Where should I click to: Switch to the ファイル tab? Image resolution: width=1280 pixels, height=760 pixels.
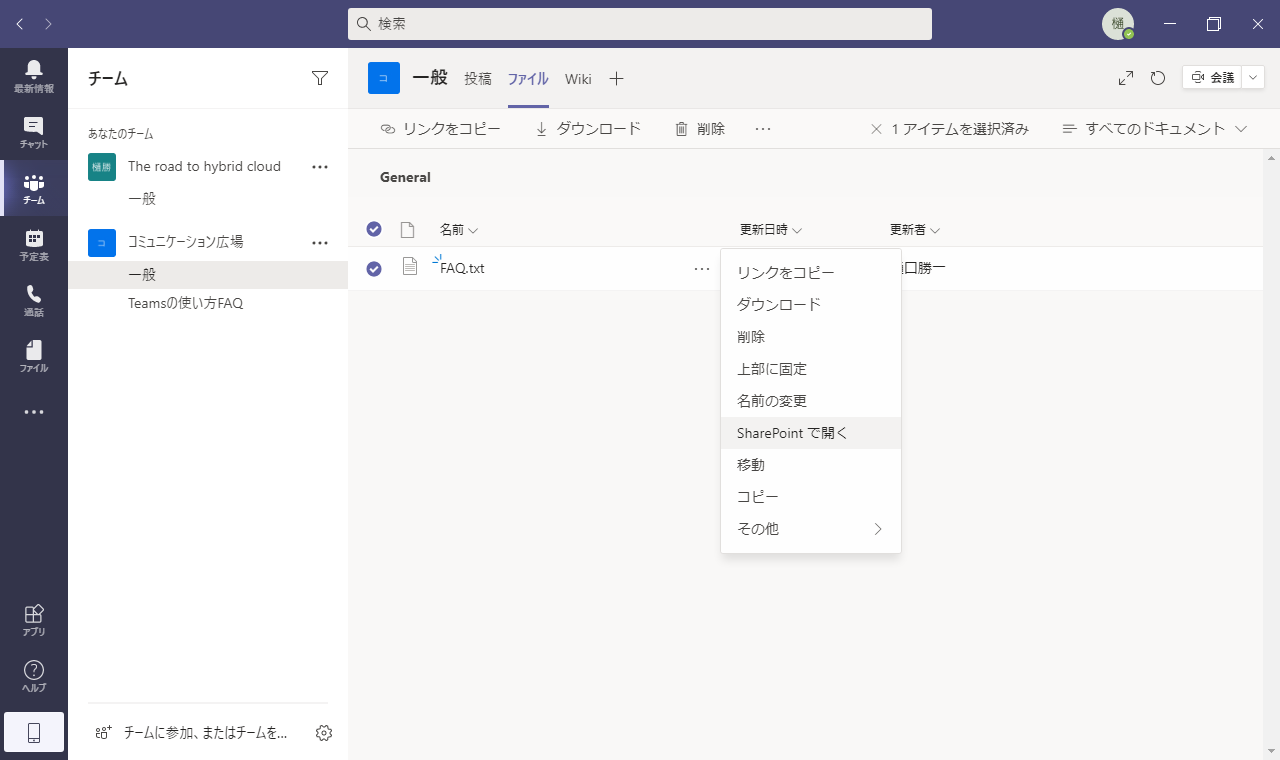point(528,79)
